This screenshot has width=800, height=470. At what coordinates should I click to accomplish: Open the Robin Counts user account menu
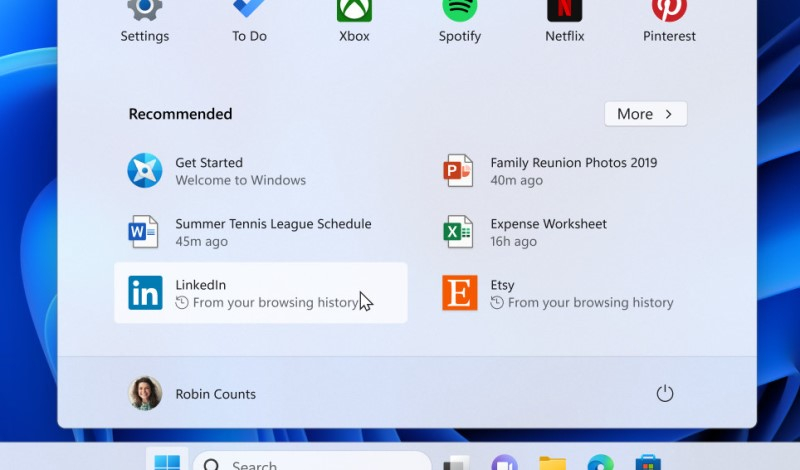tap(193, 394)
